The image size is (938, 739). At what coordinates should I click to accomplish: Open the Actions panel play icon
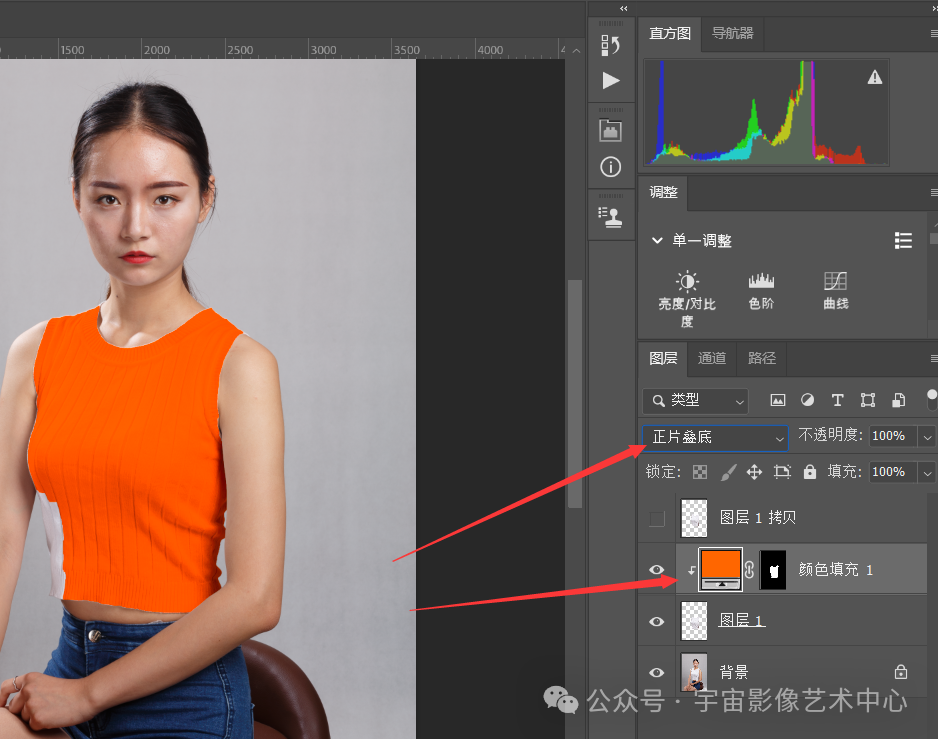coord(610,81)
